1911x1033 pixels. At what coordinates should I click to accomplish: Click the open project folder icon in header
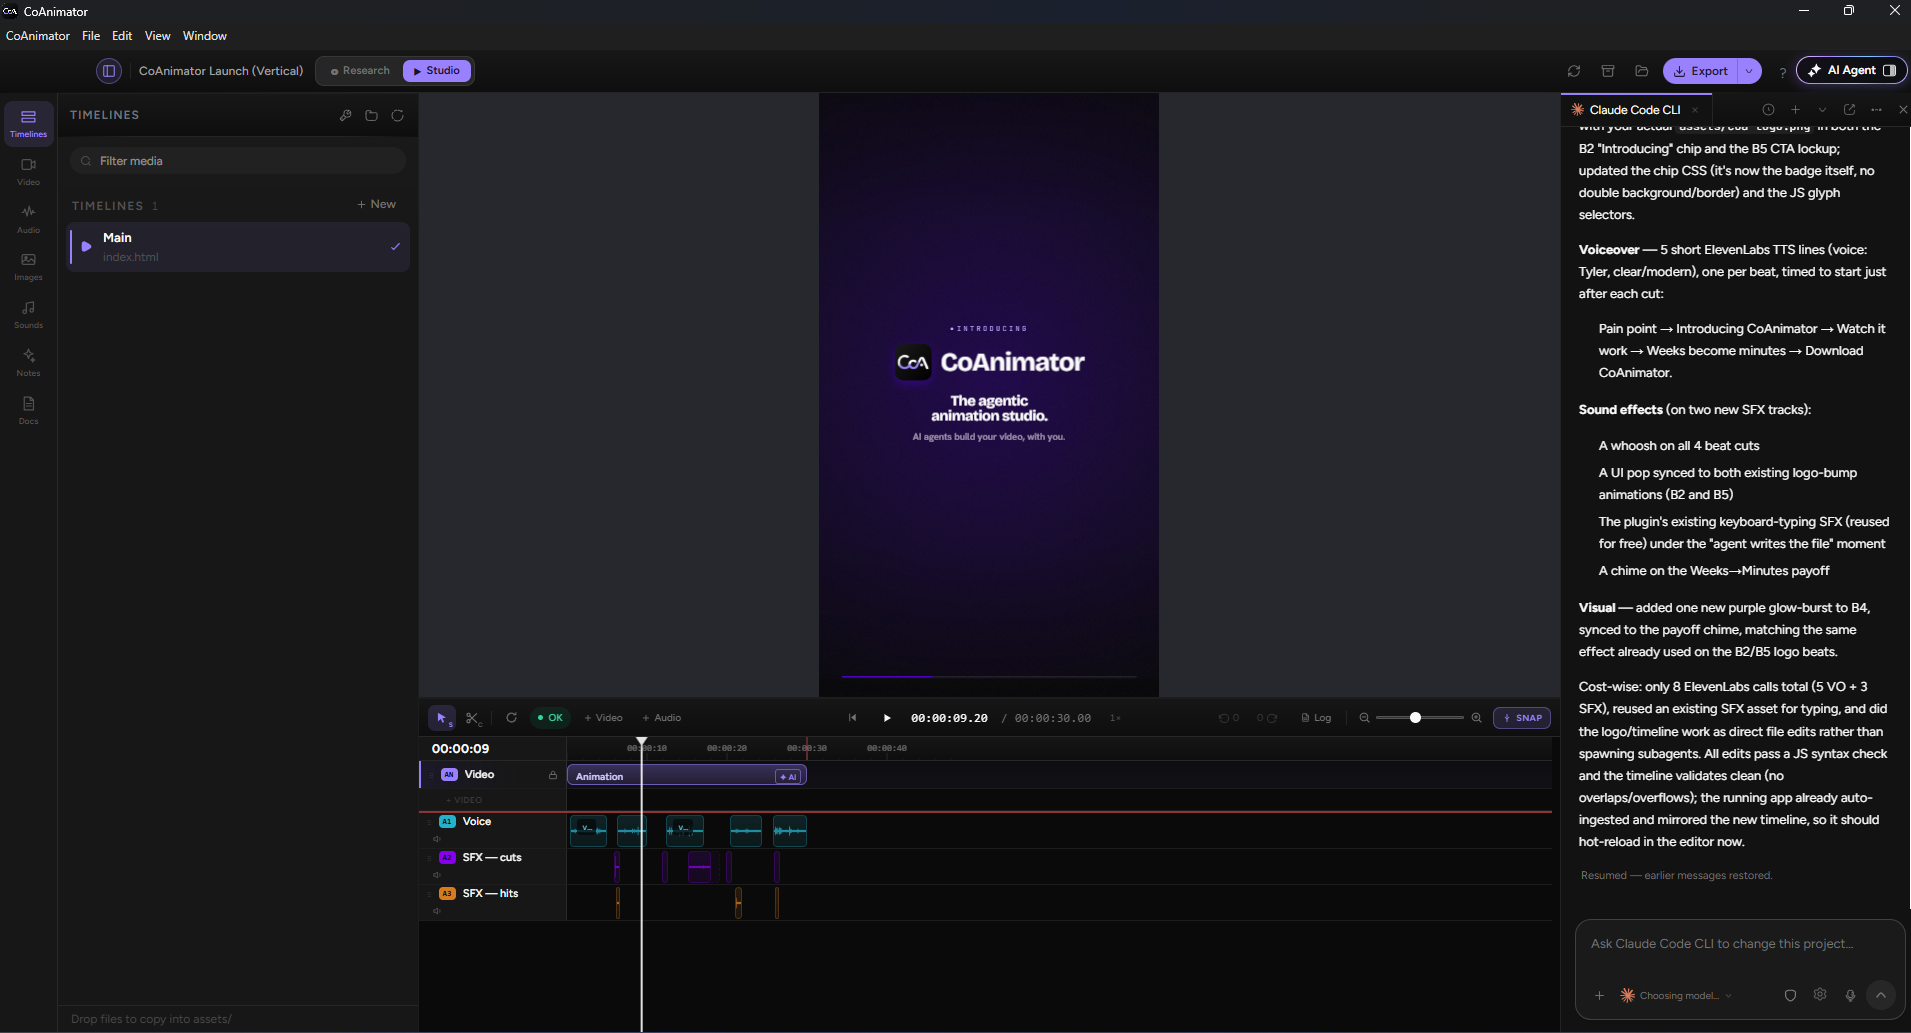(x=1641, y=71)
